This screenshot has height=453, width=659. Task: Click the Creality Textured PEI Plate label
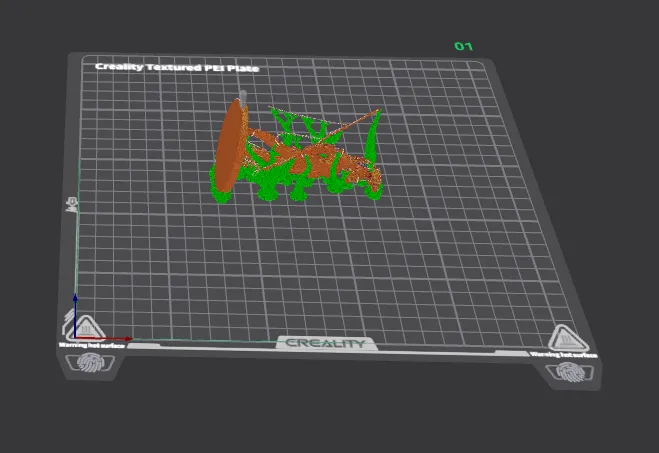pos(177,67)
